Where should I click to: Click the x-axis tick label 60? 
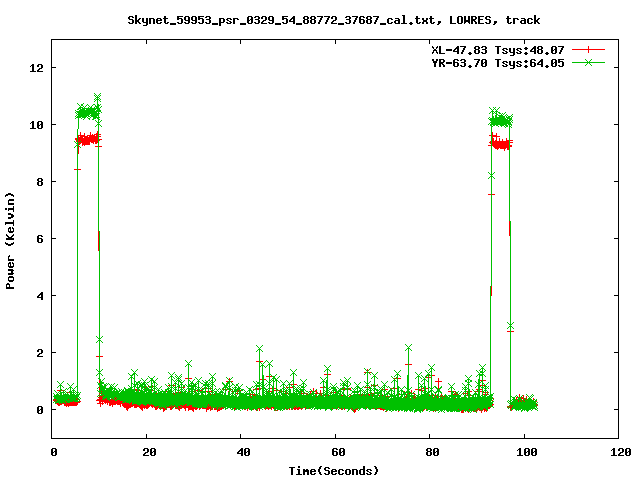click(x=338, y=452)
